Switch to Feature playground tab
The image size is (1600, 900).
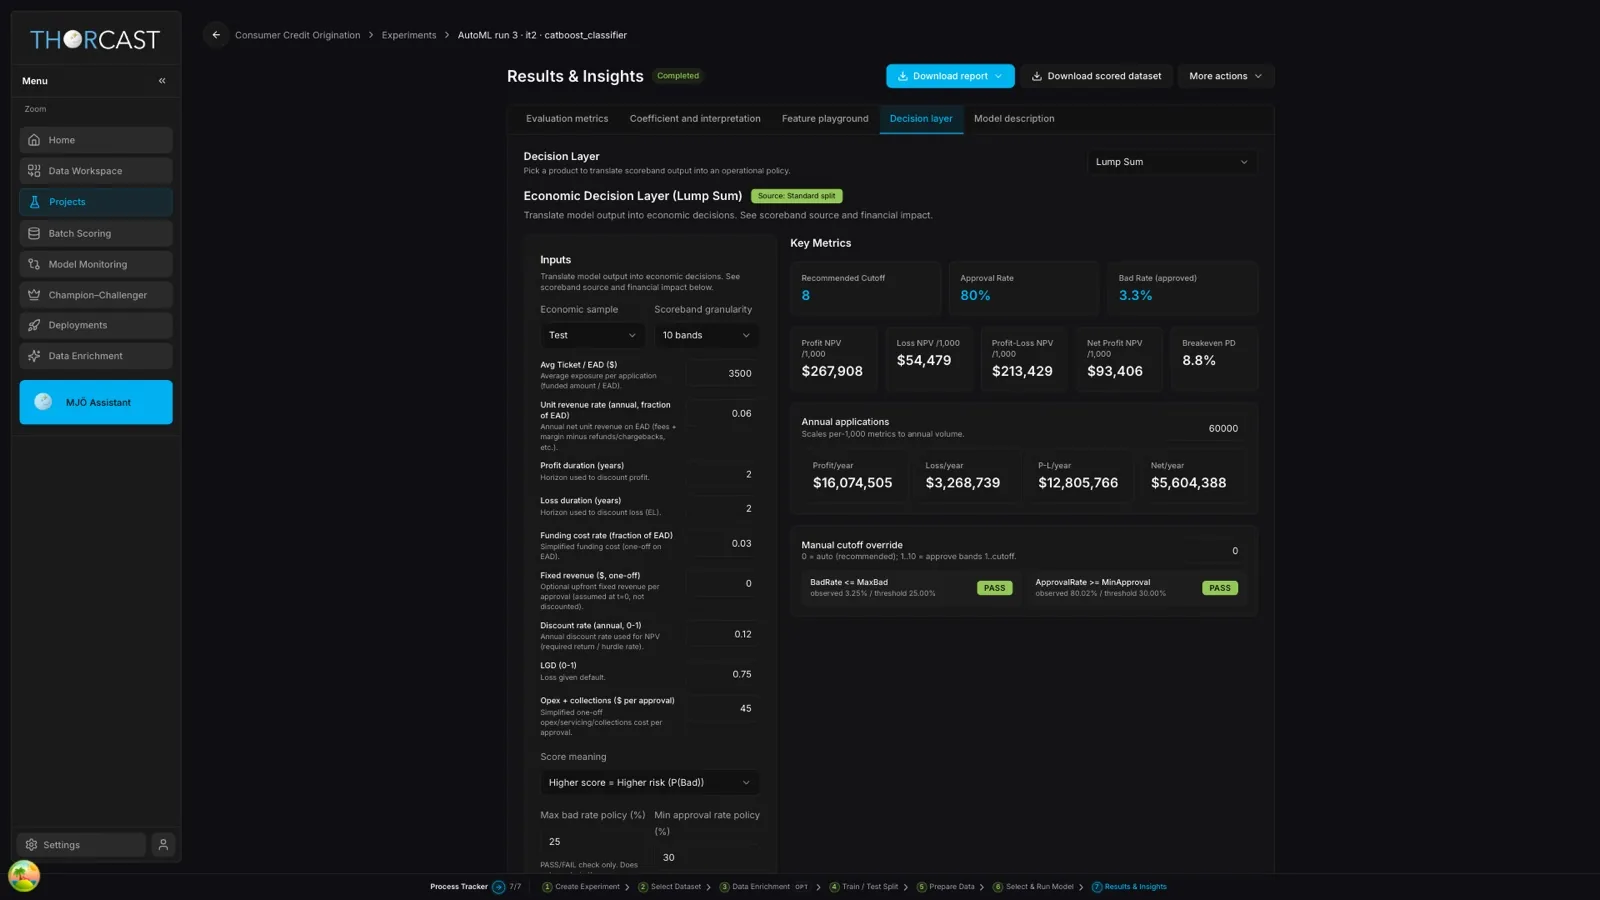click(825, 119)
